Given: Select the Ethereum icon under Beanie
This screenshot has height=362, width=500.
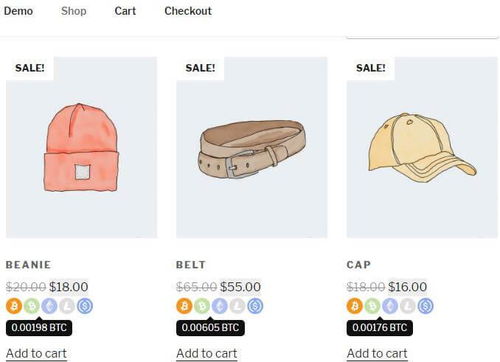Looking at the screenshot, I should (x=49, y=306).
